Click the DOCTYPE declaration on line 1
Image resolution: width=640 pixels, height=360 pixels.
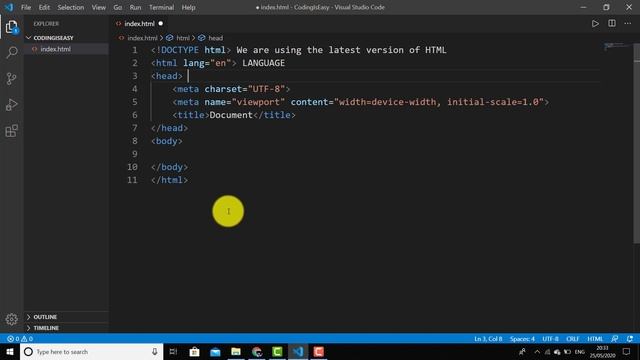[x=191, y=50]
